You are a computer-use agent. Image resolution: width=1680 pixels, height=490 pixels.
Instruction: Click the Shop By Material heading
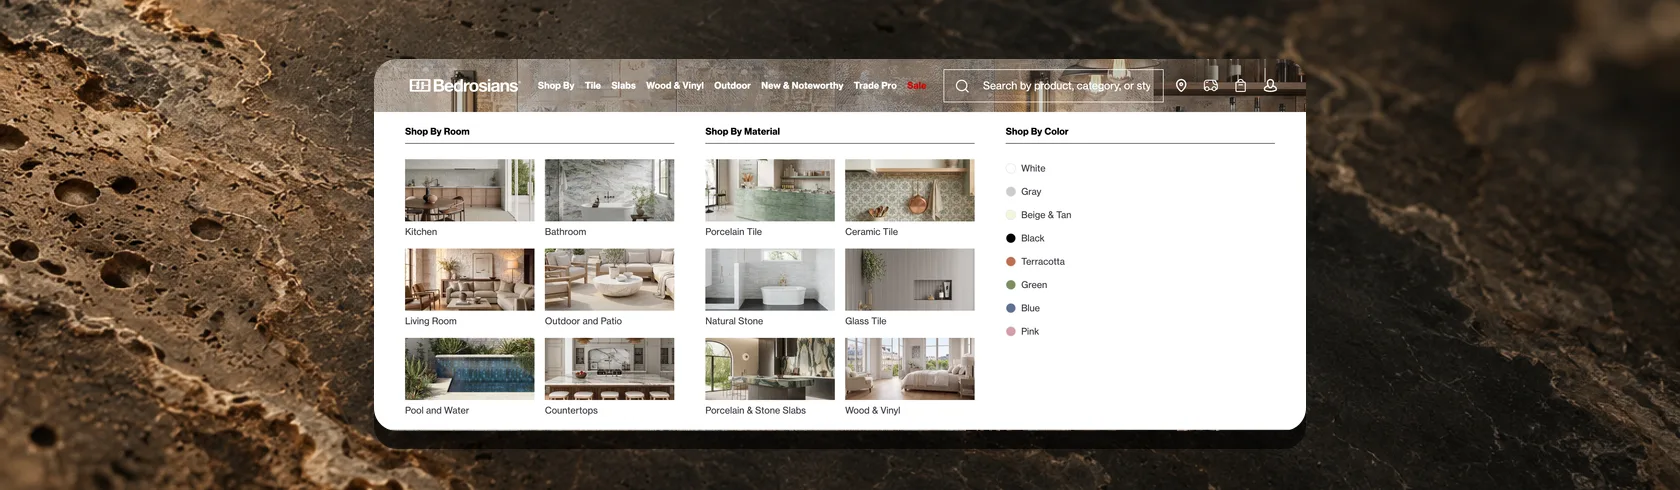(x=743, y=132)
